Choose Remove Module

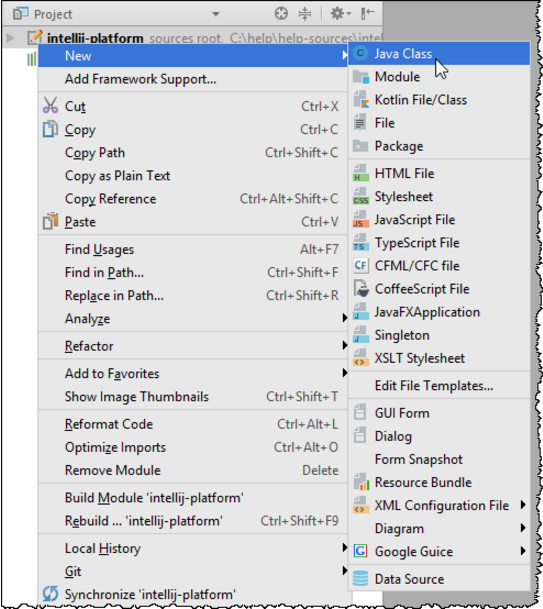pyautogui.click(x=193, y=470)
